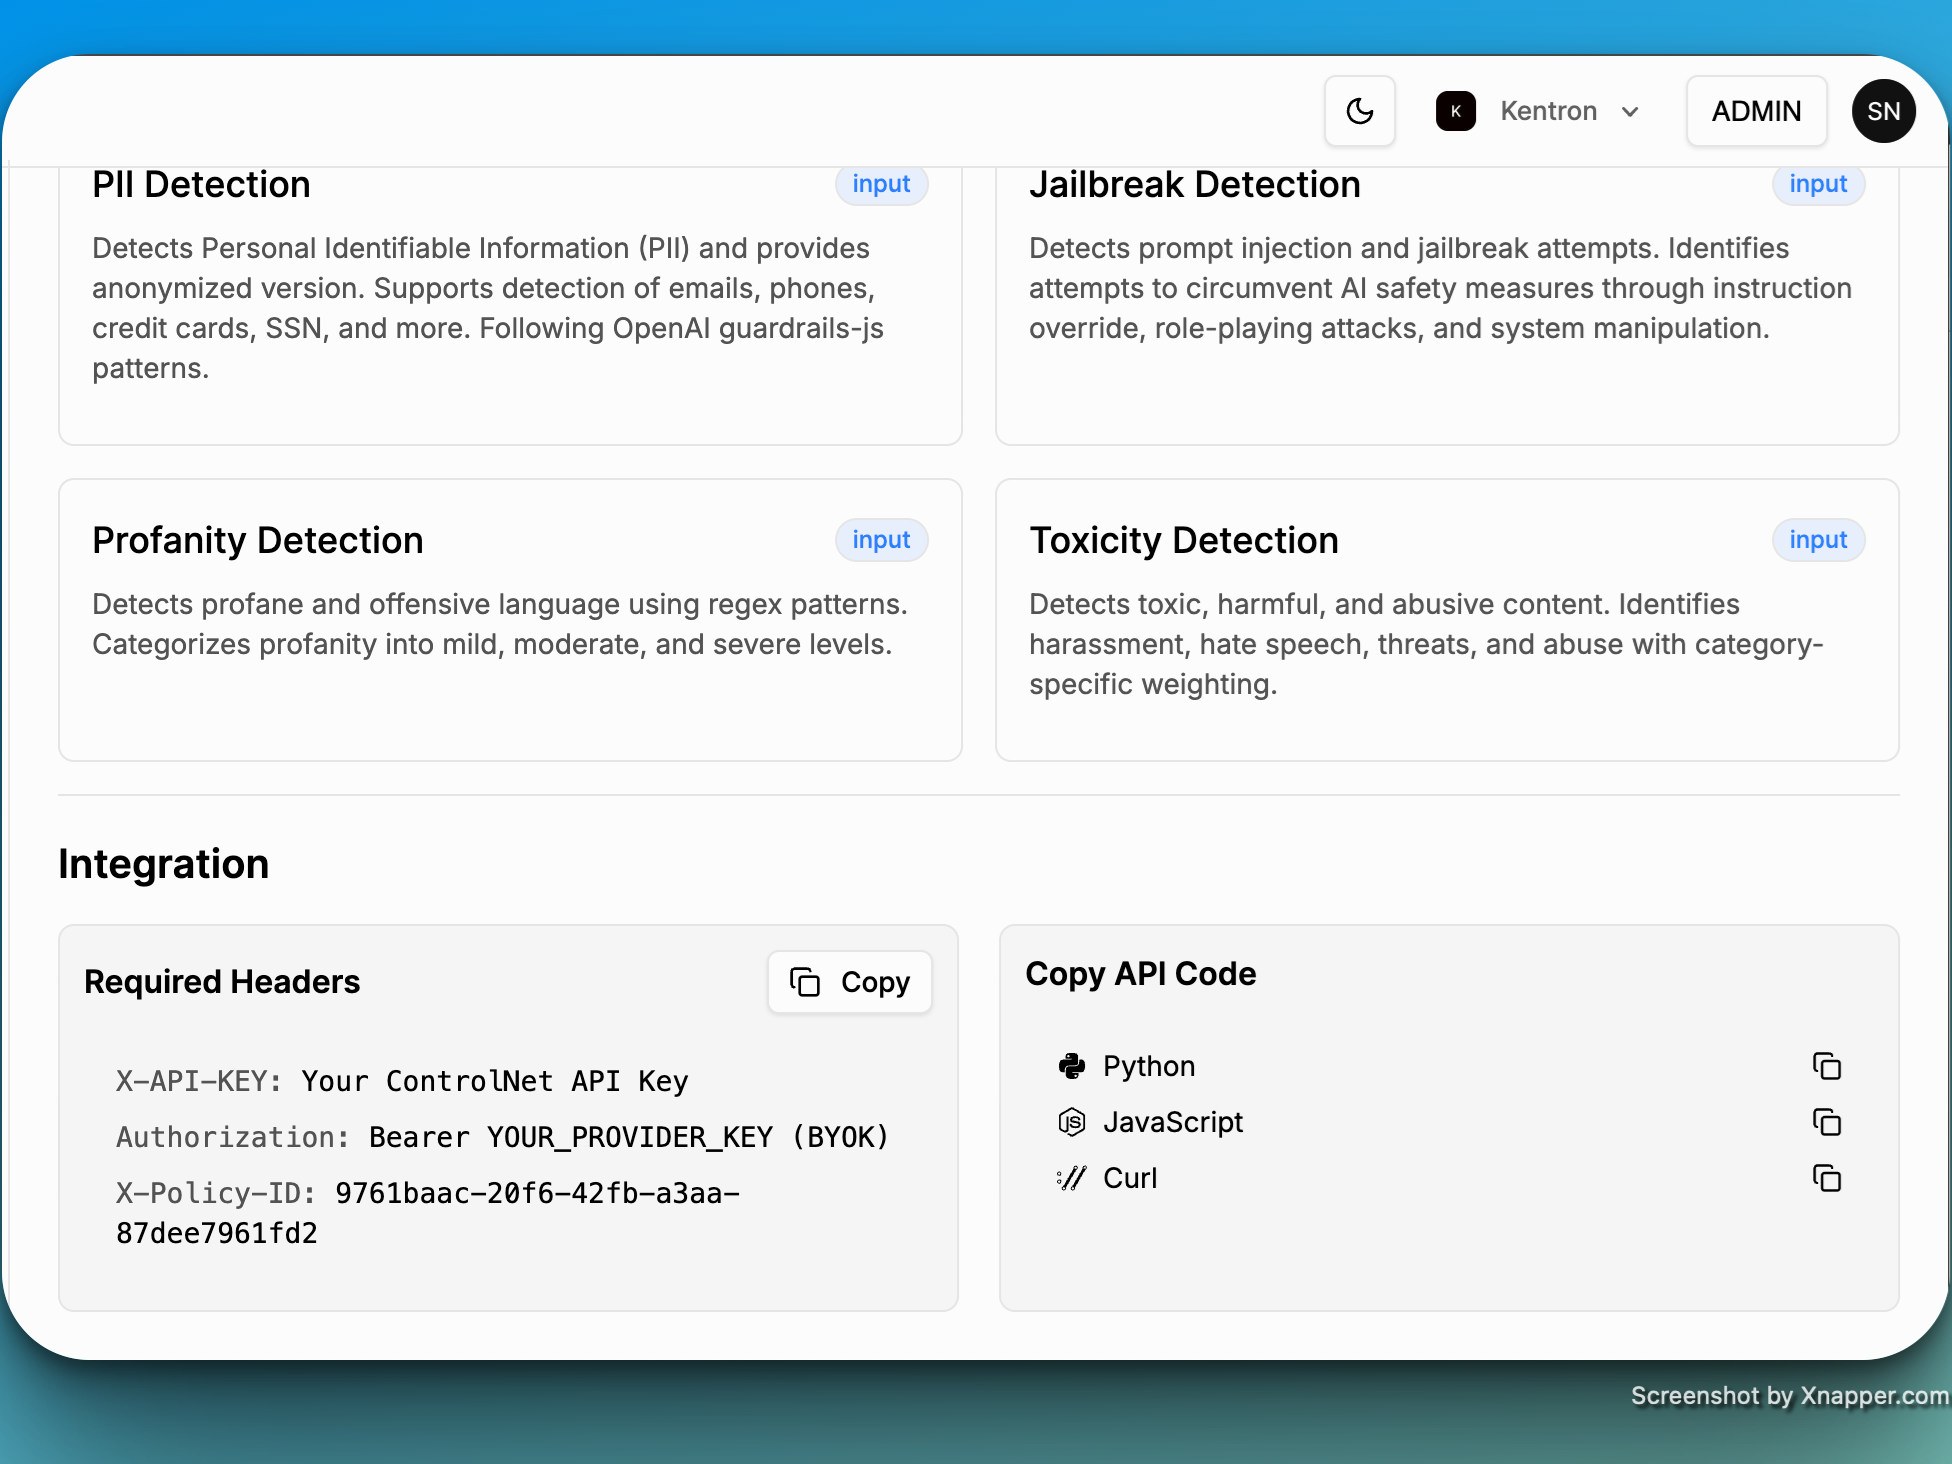Viewport: 1952px width, 1464px height.
Task: Click the input tag on Toxicity Detection
Action: pos(1817,540)
